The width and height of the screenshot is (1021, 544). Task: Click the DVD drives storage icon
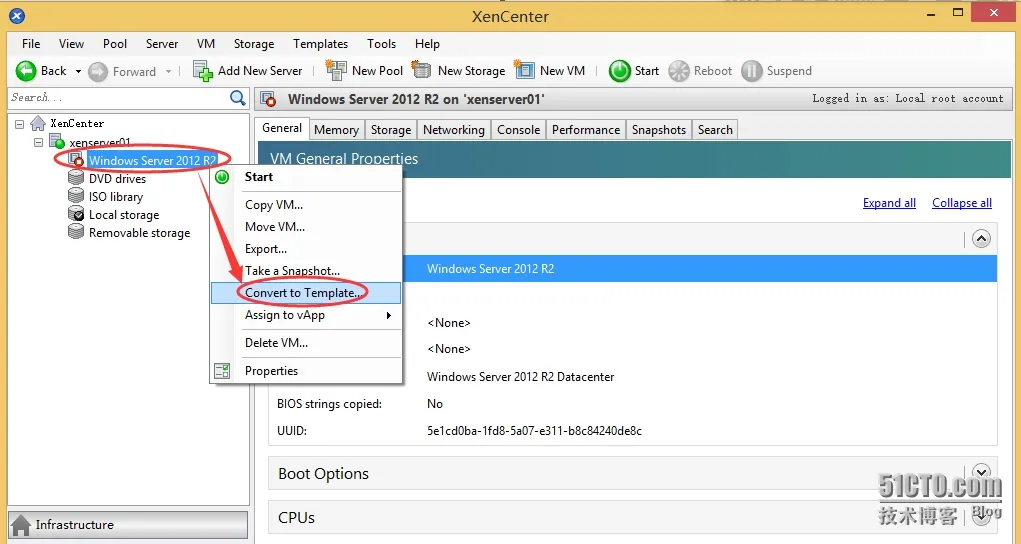[76, 178]
